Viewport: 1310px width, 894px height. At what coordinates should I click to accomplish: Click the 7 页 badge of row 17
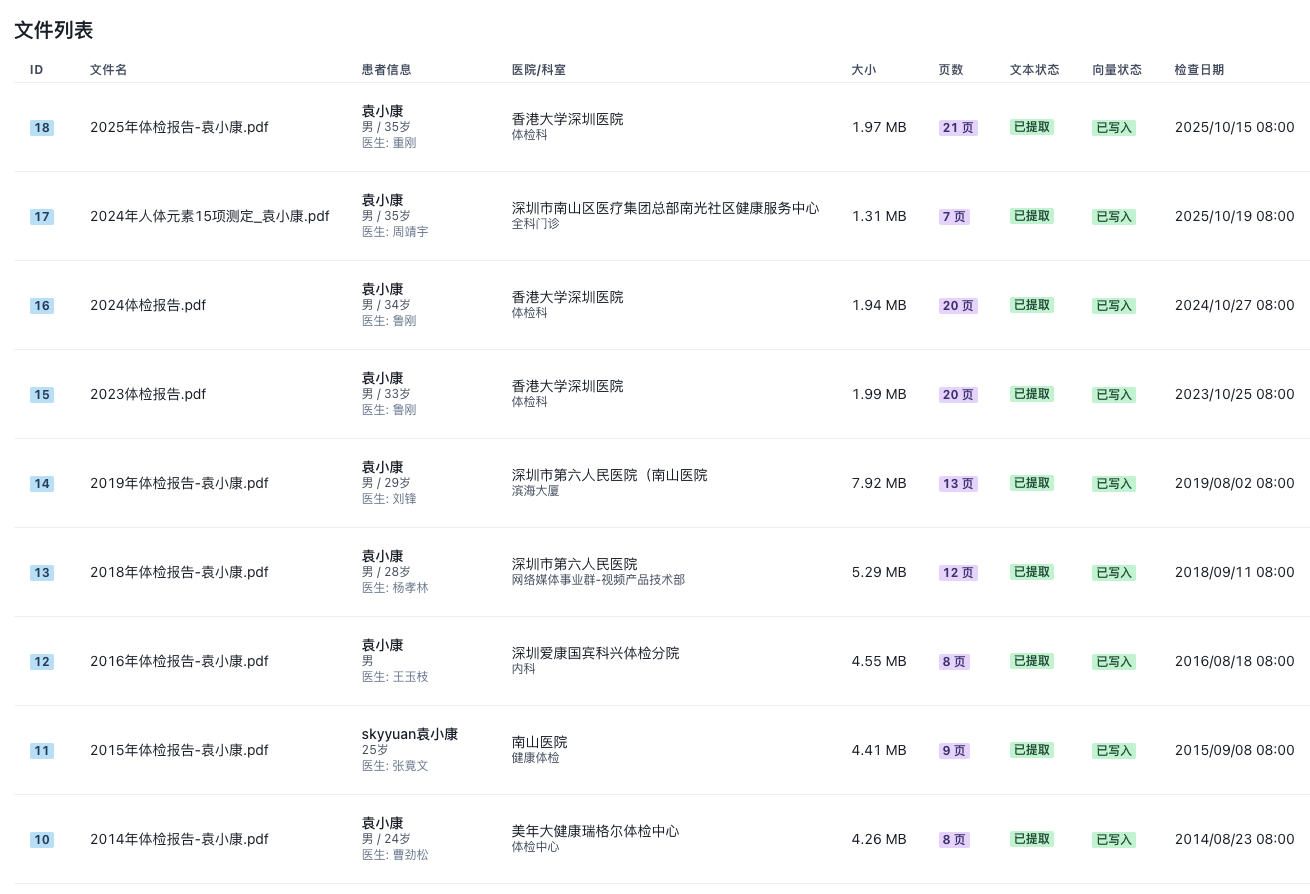953,216
